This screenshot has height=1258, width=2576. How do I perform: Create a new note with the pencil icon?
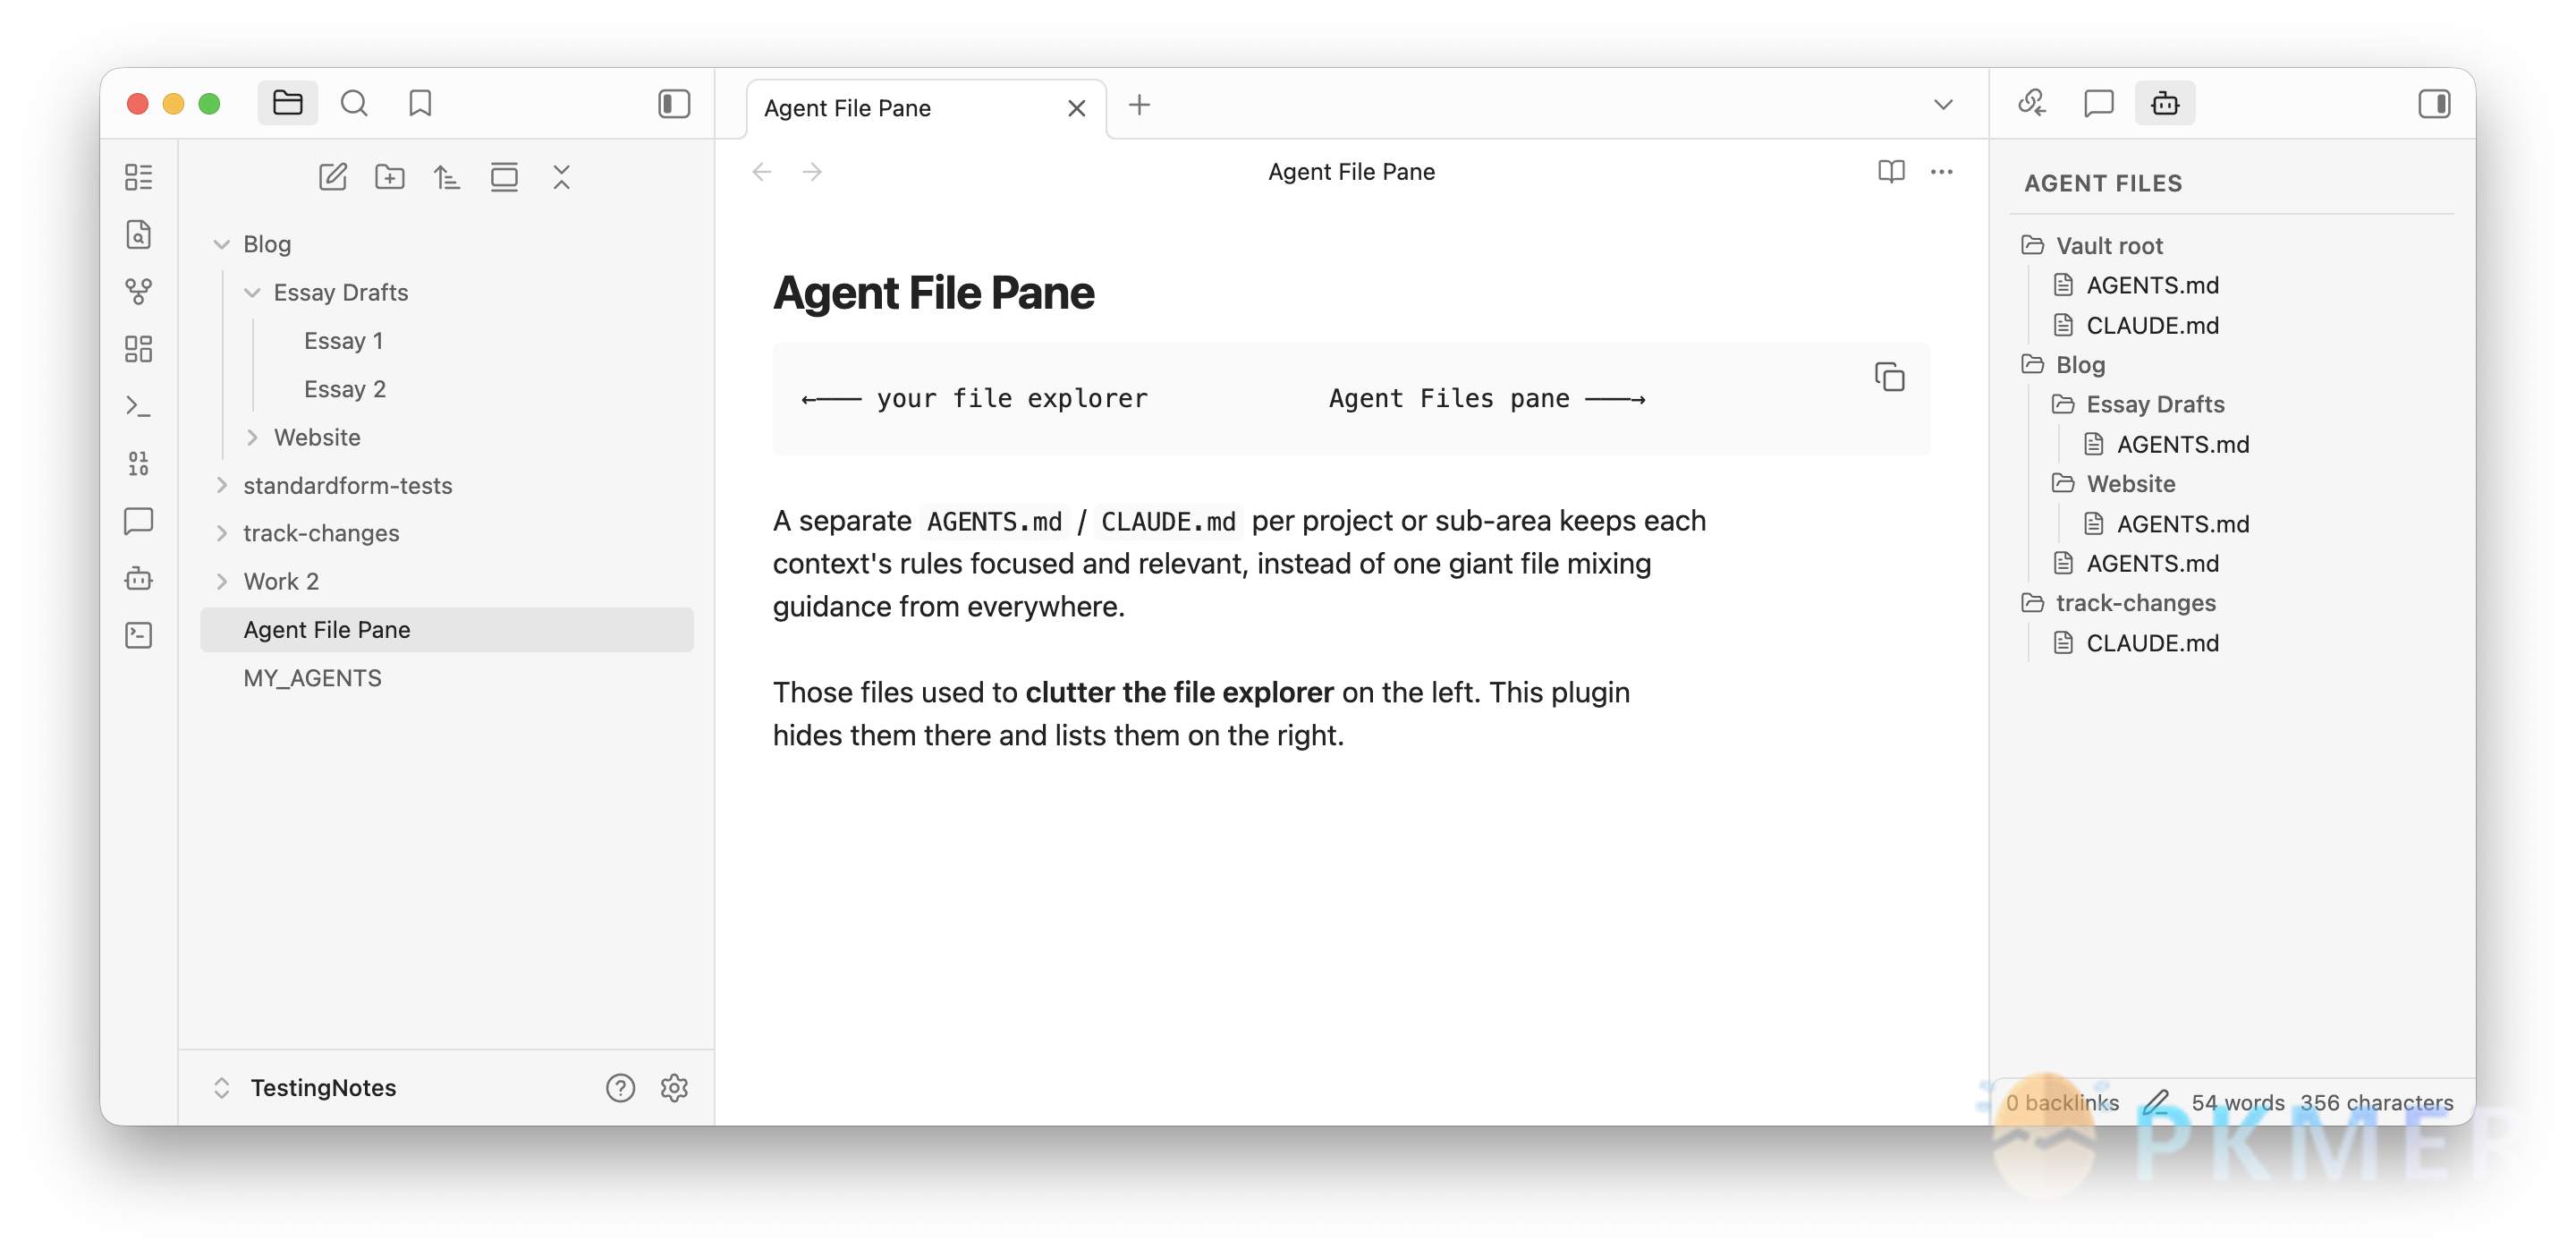pyautogui.click(x=332, y=177)
